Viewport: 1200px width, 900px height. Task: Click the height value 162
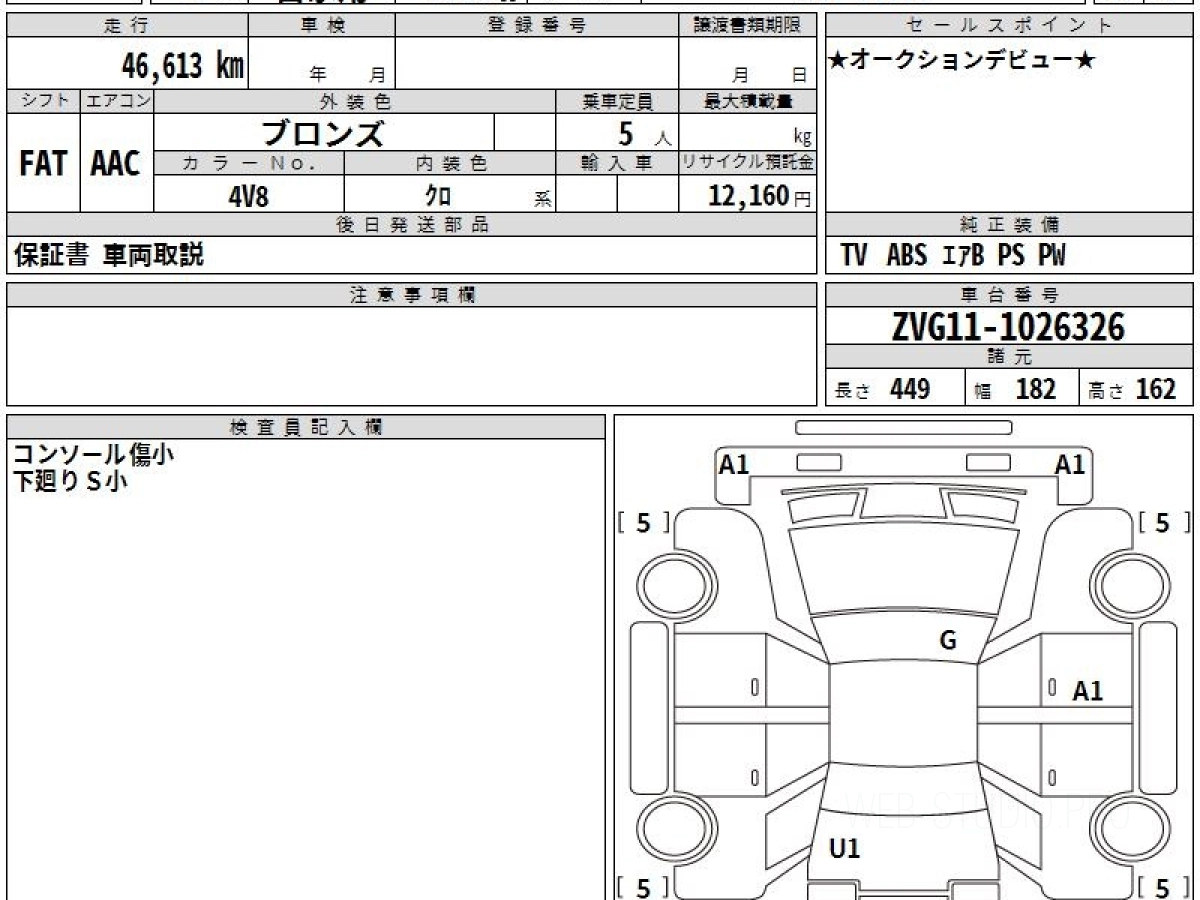[1155, 389]
